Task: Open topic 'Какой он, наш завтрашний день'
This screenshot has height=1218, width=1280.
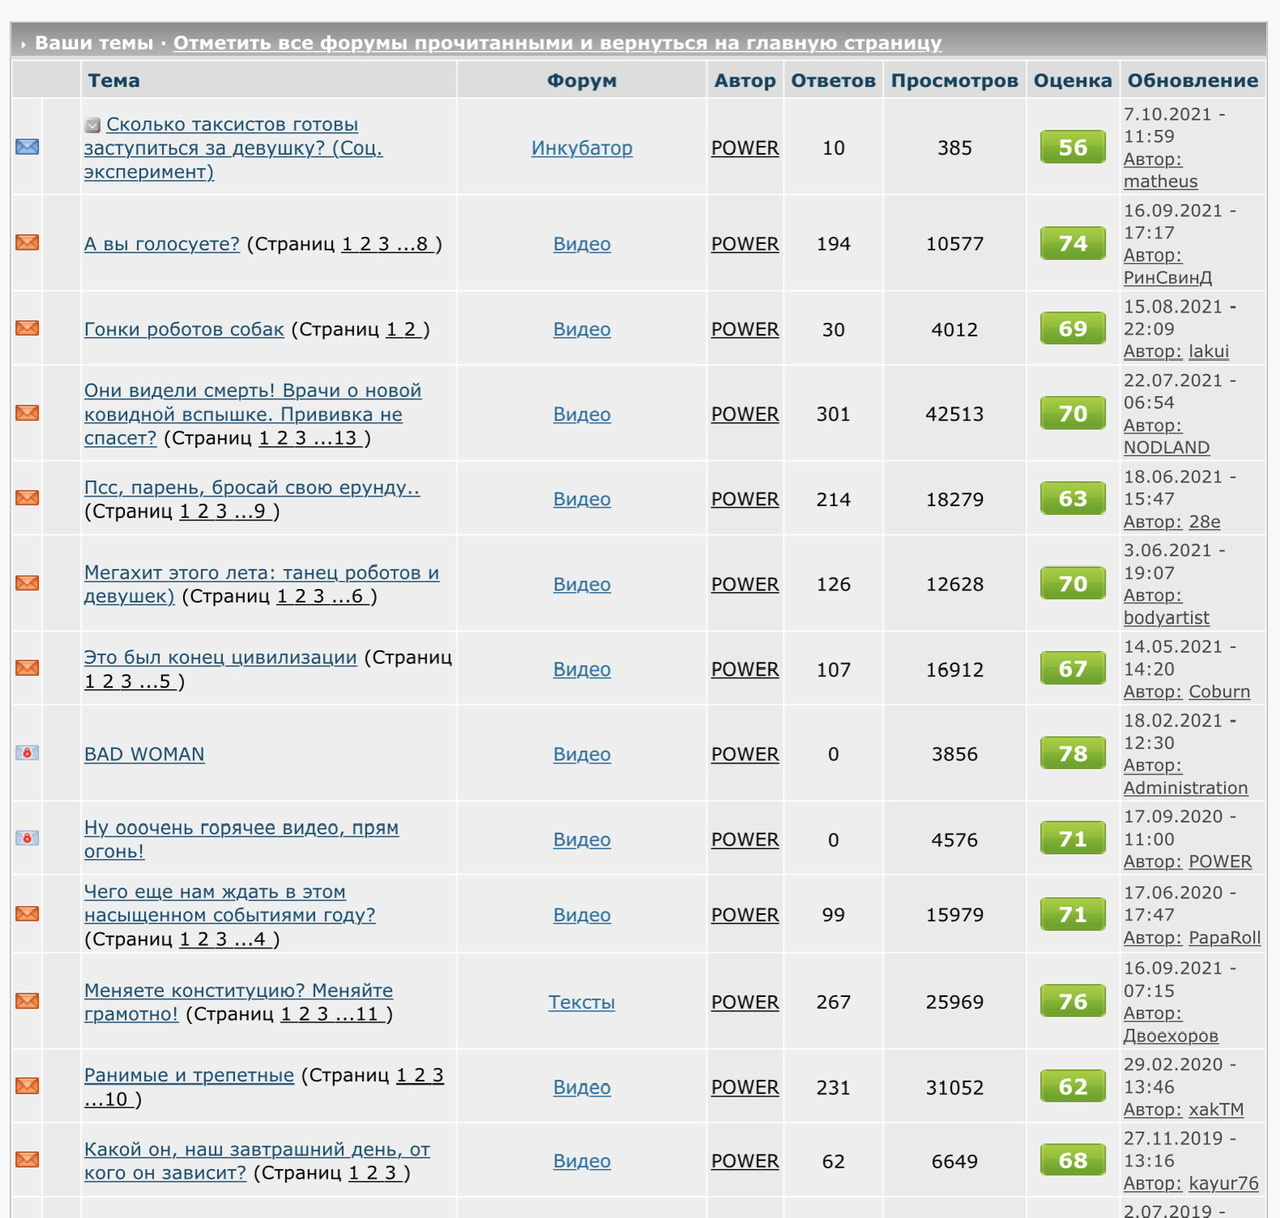Action: (x=257, y=1161)
